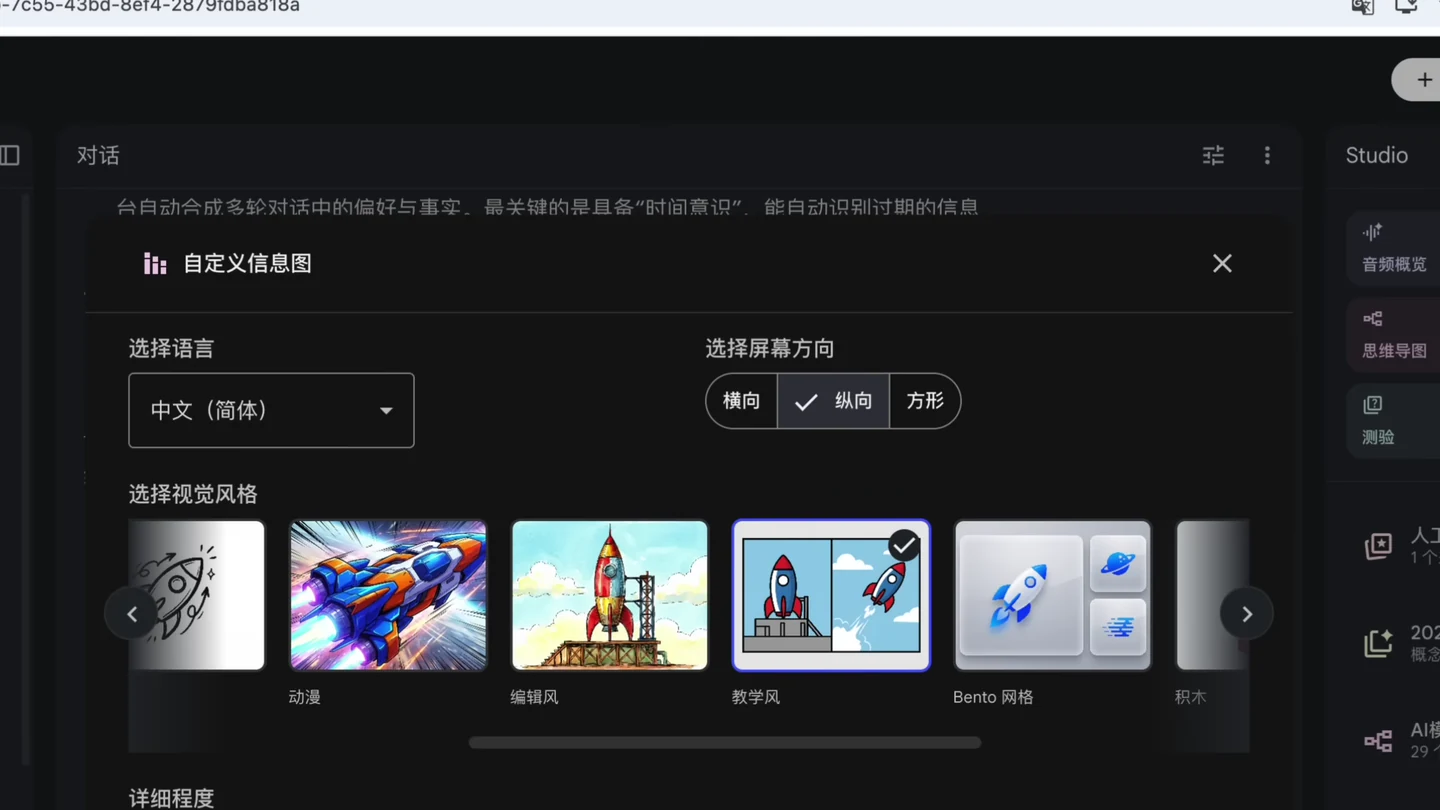Close the 自定义信息图 dialog
The height and width of the screenshot is (810, 1440).
tap(1222, 263)
